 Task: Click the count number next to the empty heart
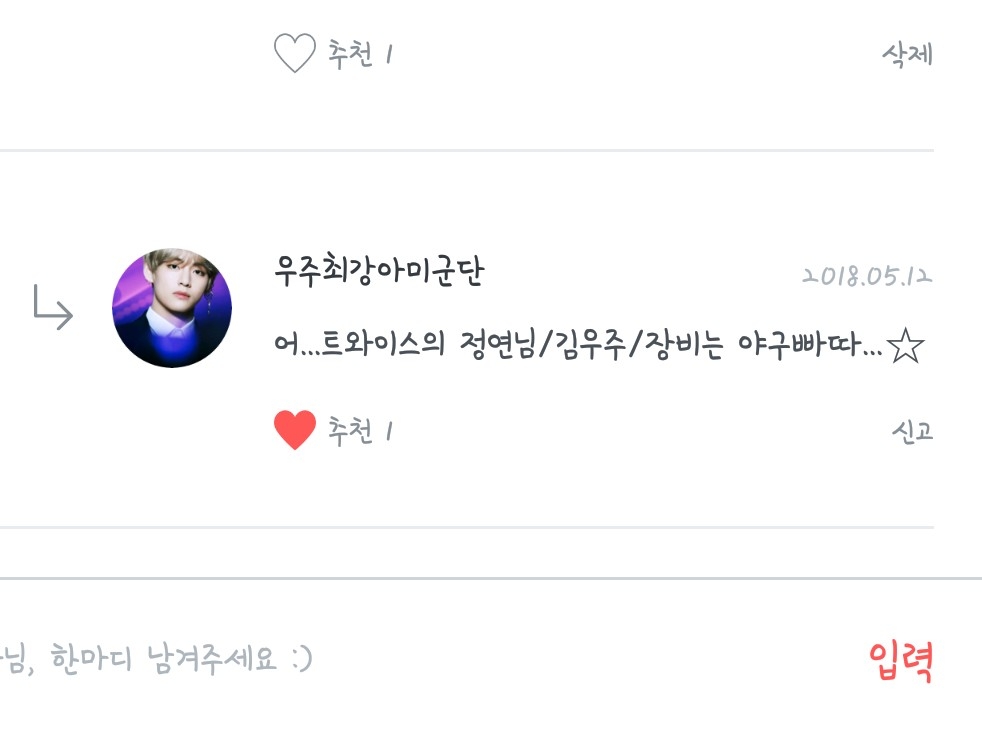point(389,54)
